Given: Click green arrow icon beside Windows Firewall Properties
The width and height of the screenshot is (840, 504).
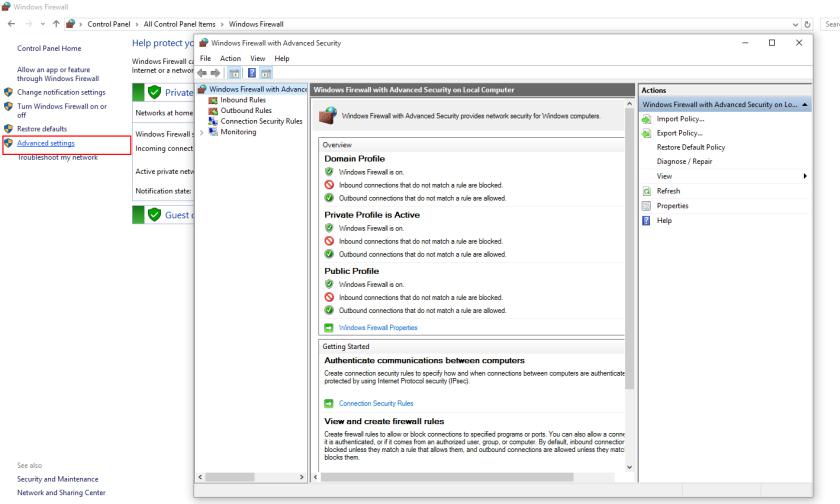Looking at the screenshot, I should [329, 328].
